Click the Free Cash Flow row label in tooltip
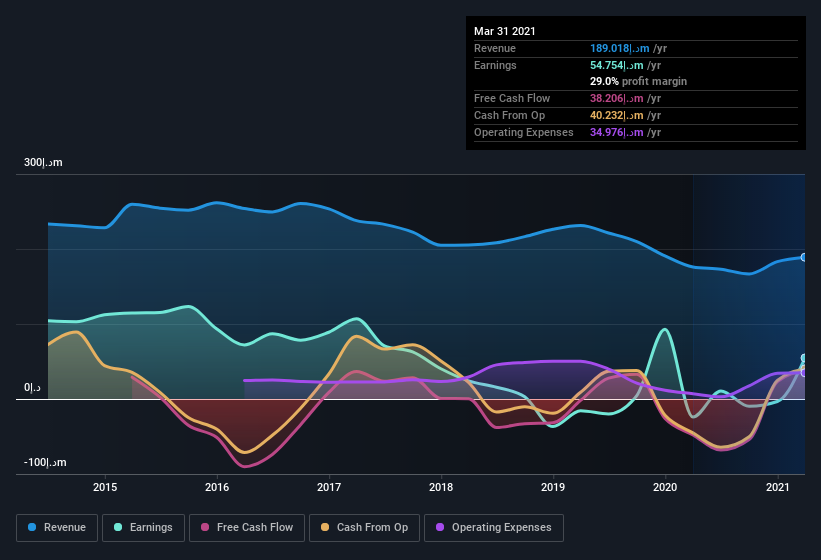Viewport: 821px width, 560px height. [x=512, y=98]
